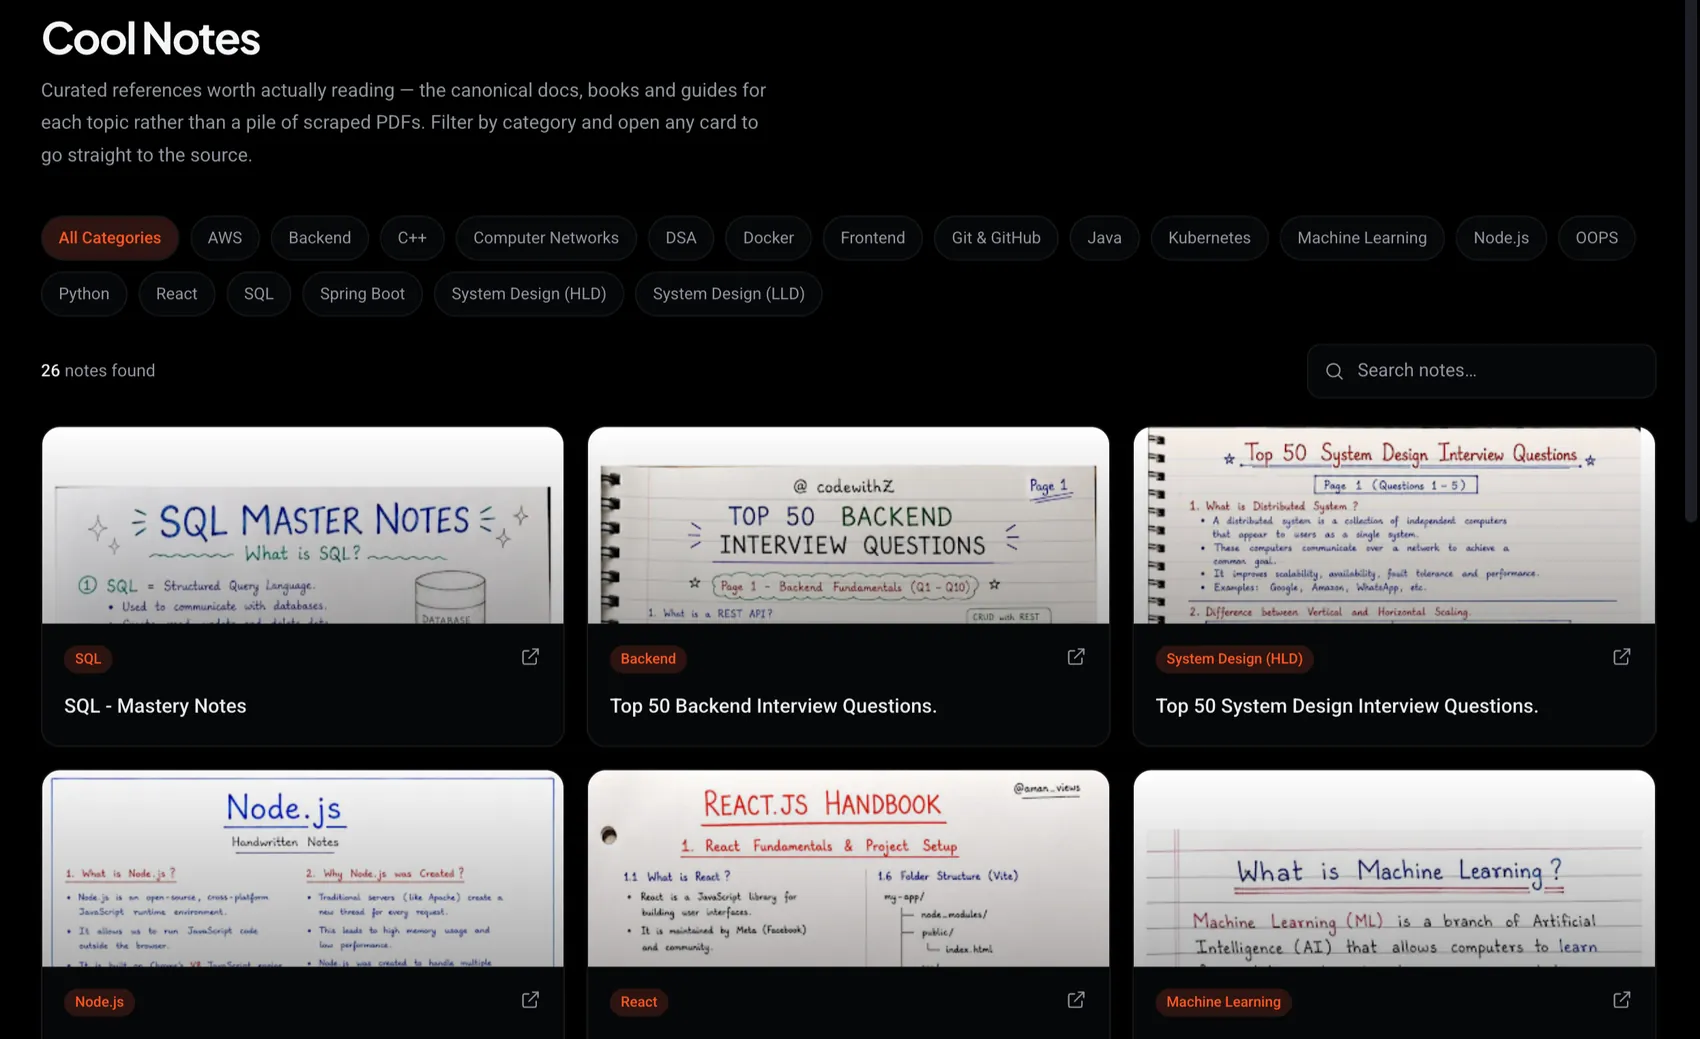This screenshot has height=1039, width=1700.
Task: Select the DSA category filter
Action: [x=681, y=238]
